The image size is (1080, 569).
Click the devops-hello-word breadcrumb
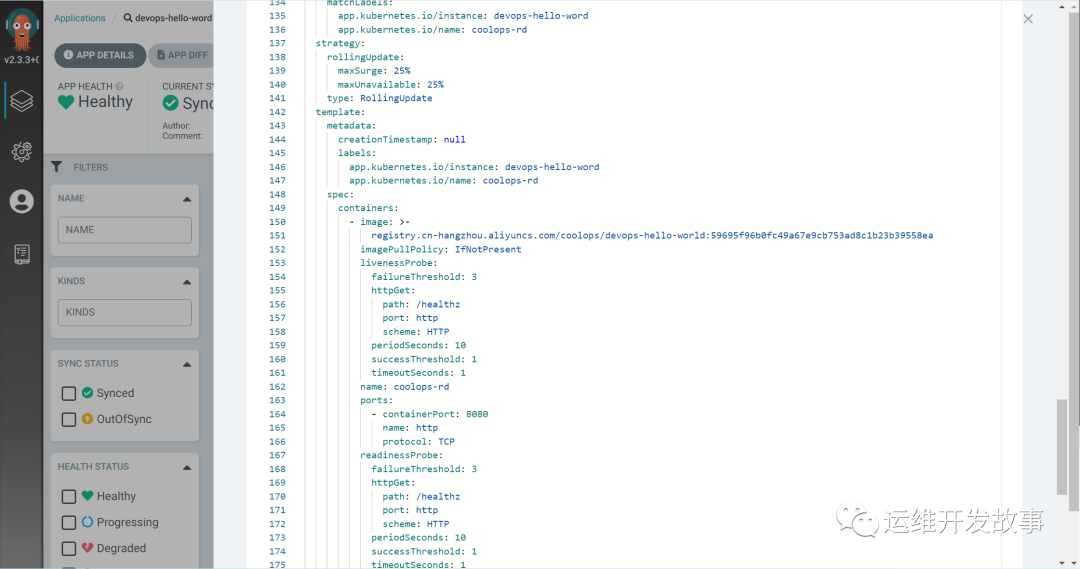[174, 18]
